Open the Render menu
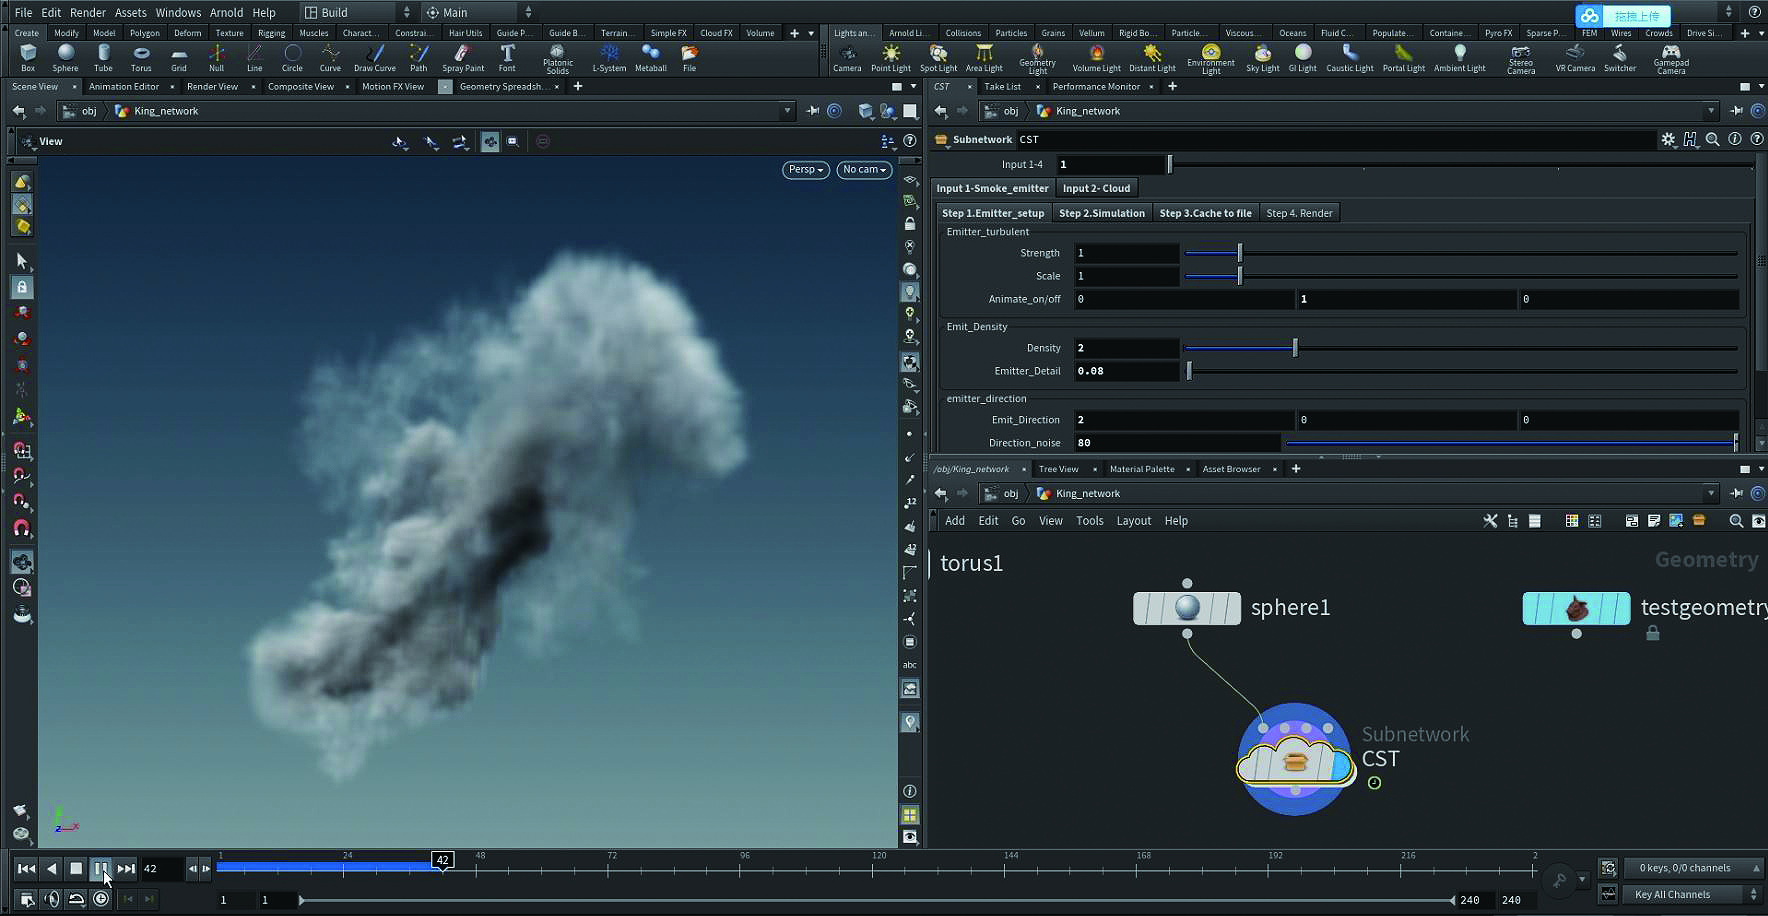 click(88, 13)
